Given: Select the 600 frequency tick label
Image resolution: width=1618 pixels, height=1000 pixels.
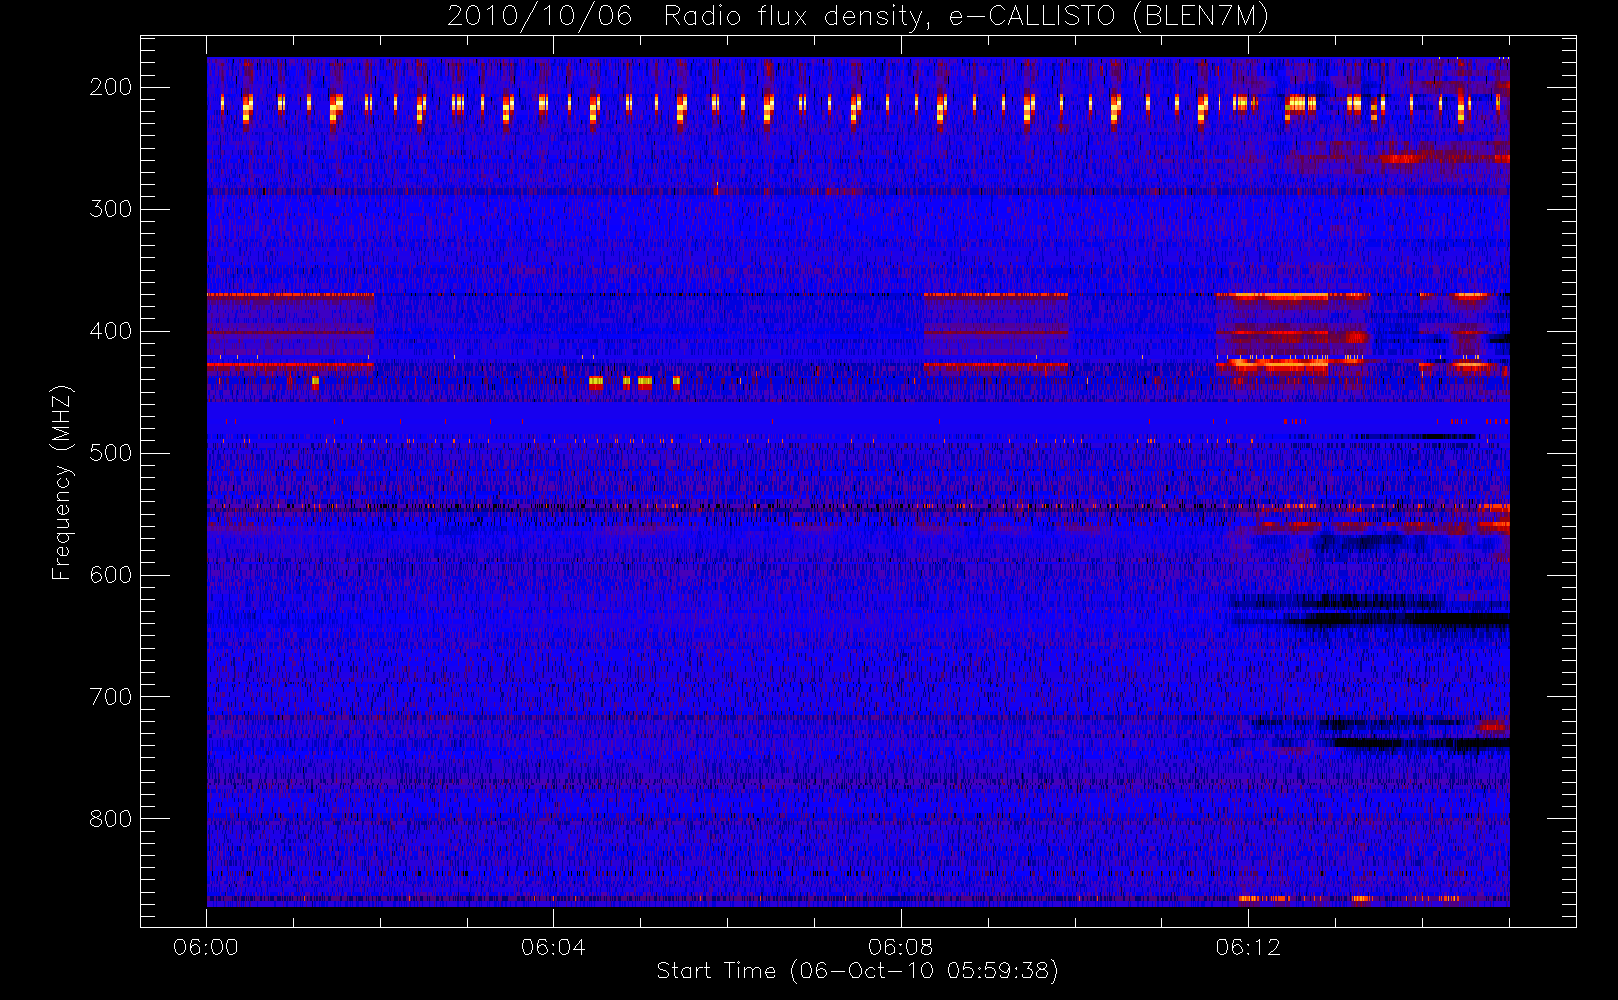Looking at the screenshot, I should [x=111, y=575].
